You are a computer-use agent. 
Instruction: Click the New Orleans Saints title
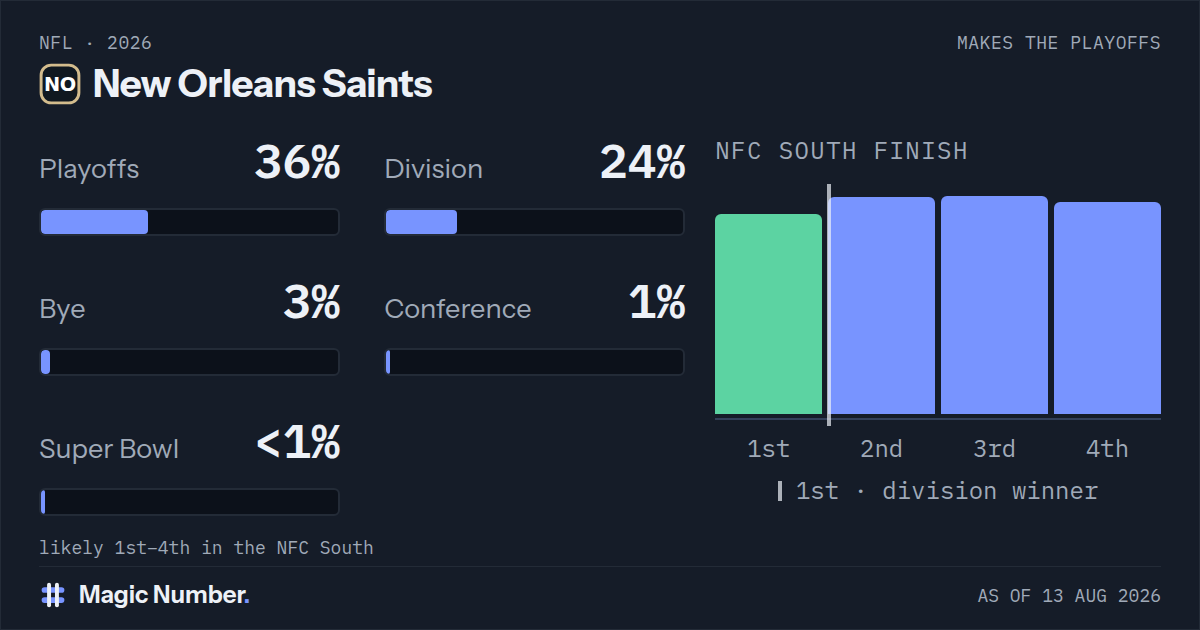point(263,84)
